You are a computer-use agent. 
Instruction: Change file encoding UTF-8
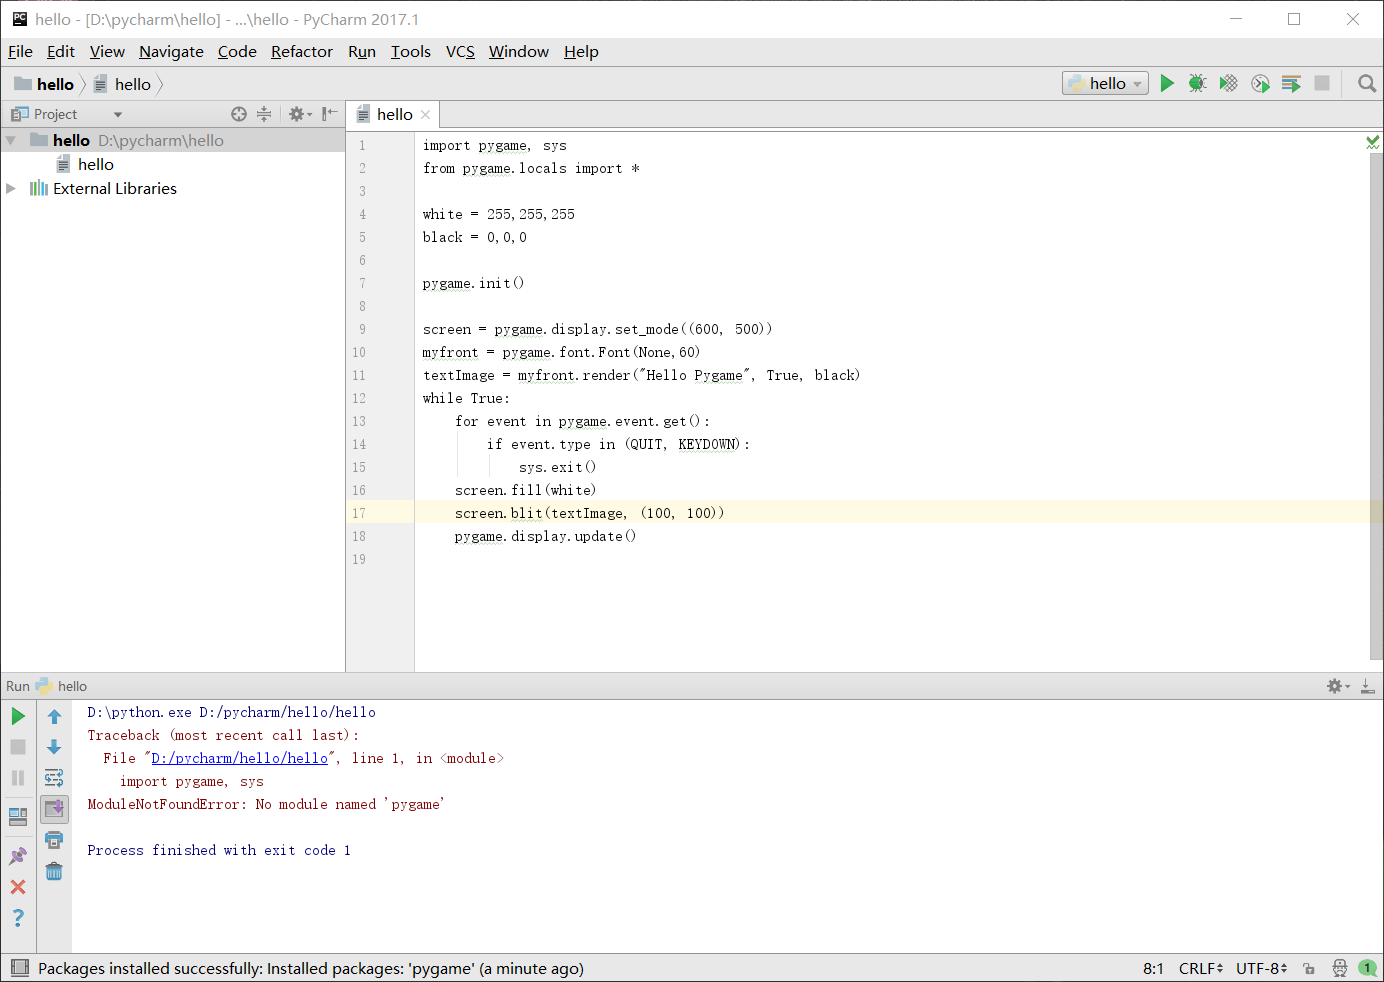pyautogui.click(x=1261, y=968)
